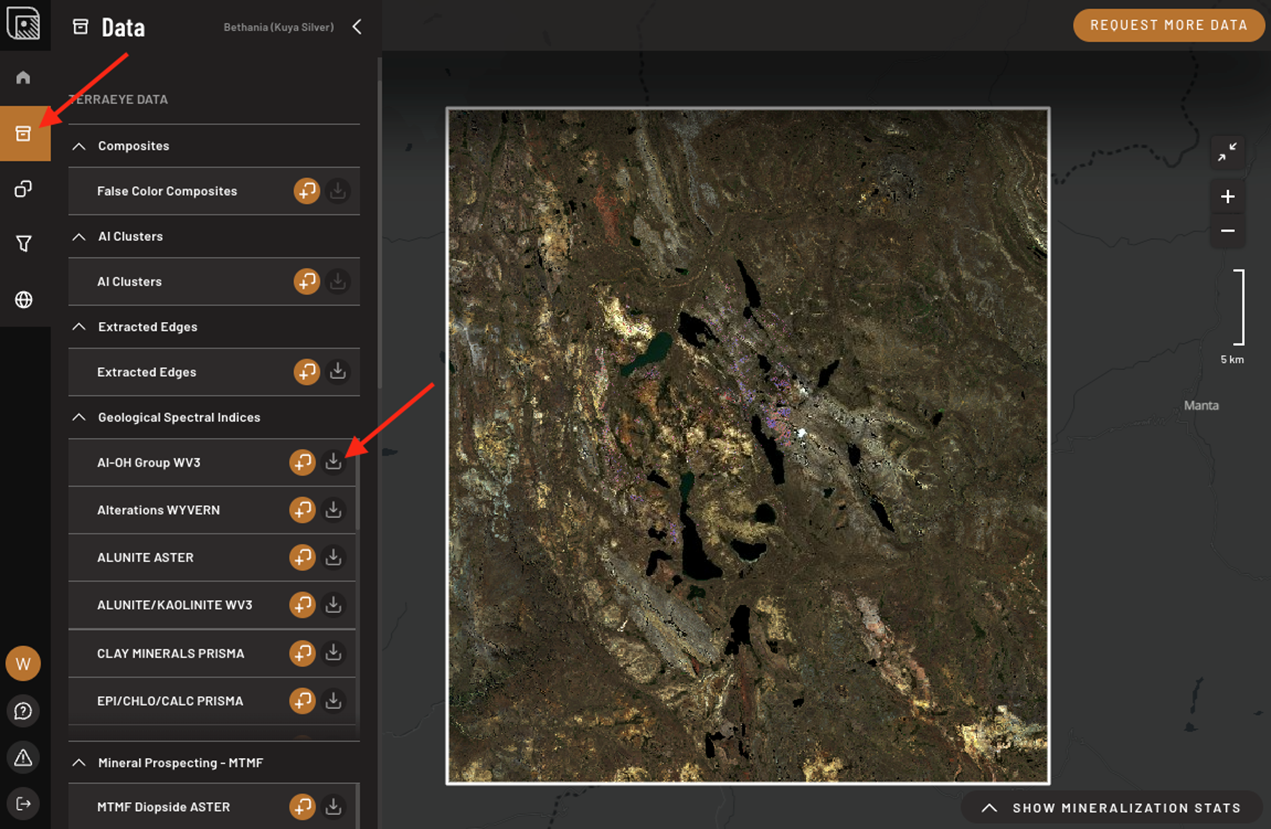Collapse Mineral Prospecting - MTMF section

pyautogui.click(x=79, y=763)
